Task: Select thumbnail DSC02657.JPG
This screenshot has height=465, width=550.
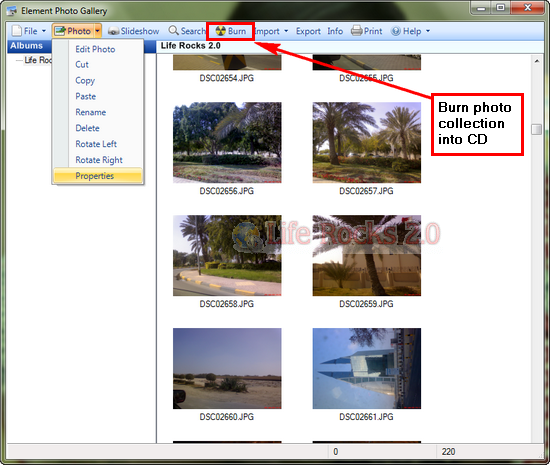Action: point(367,142)
